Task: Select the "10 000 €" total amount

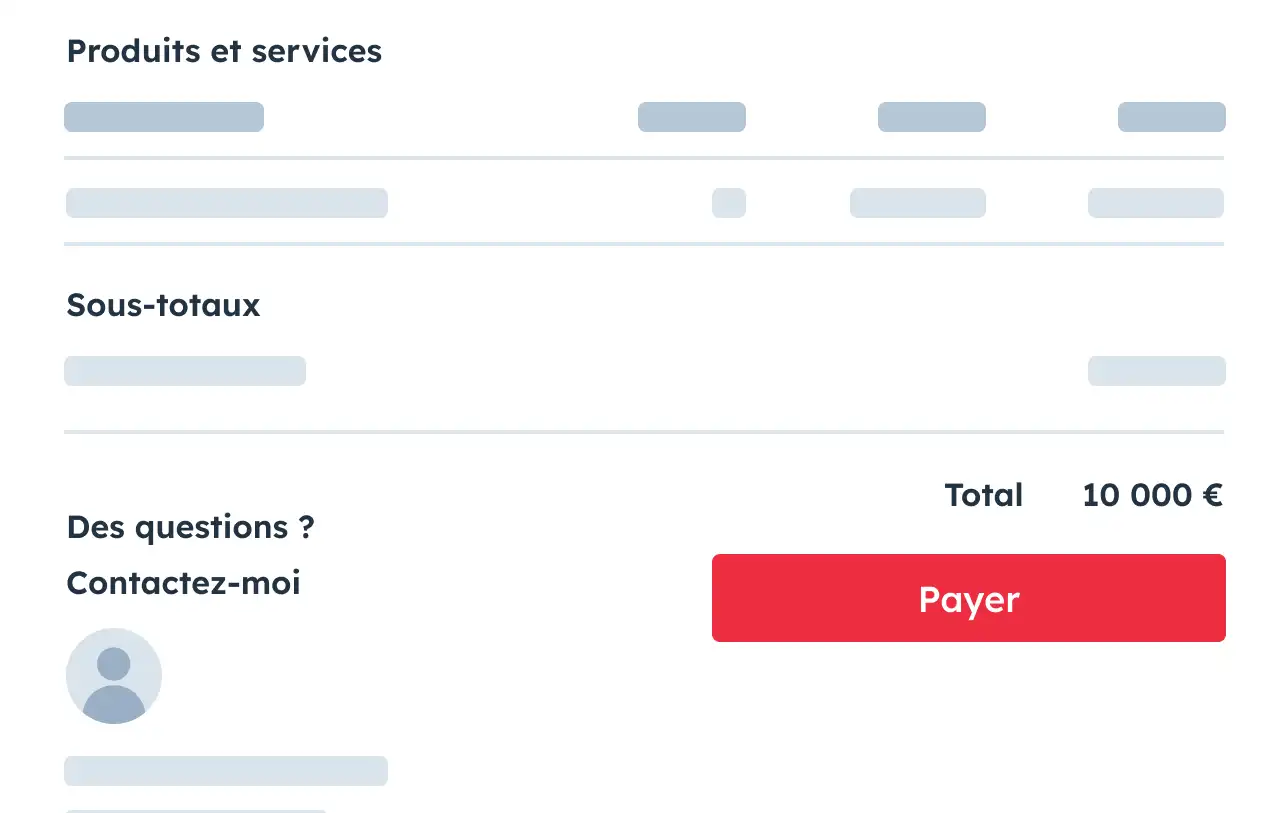Action: click(x=1152, y=495)
